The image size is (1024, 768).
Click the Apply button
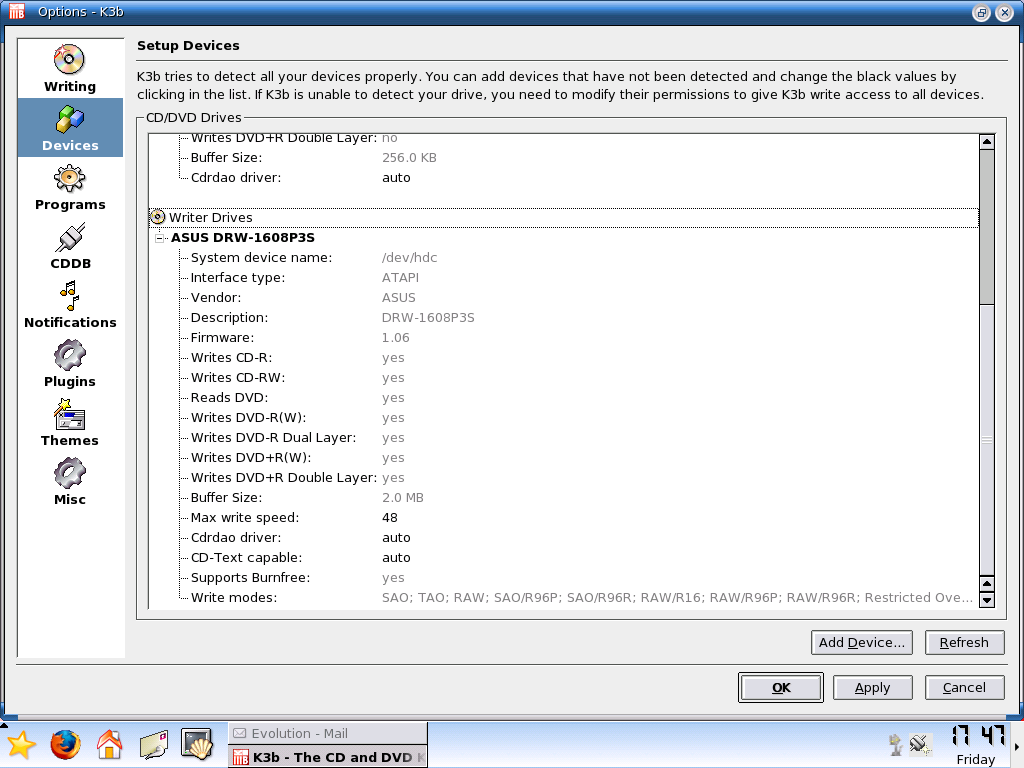click(872, 688)
